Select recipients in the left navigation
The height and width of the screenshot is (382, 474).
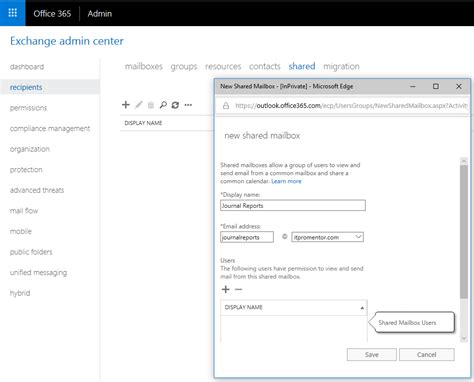click(26, 87)
